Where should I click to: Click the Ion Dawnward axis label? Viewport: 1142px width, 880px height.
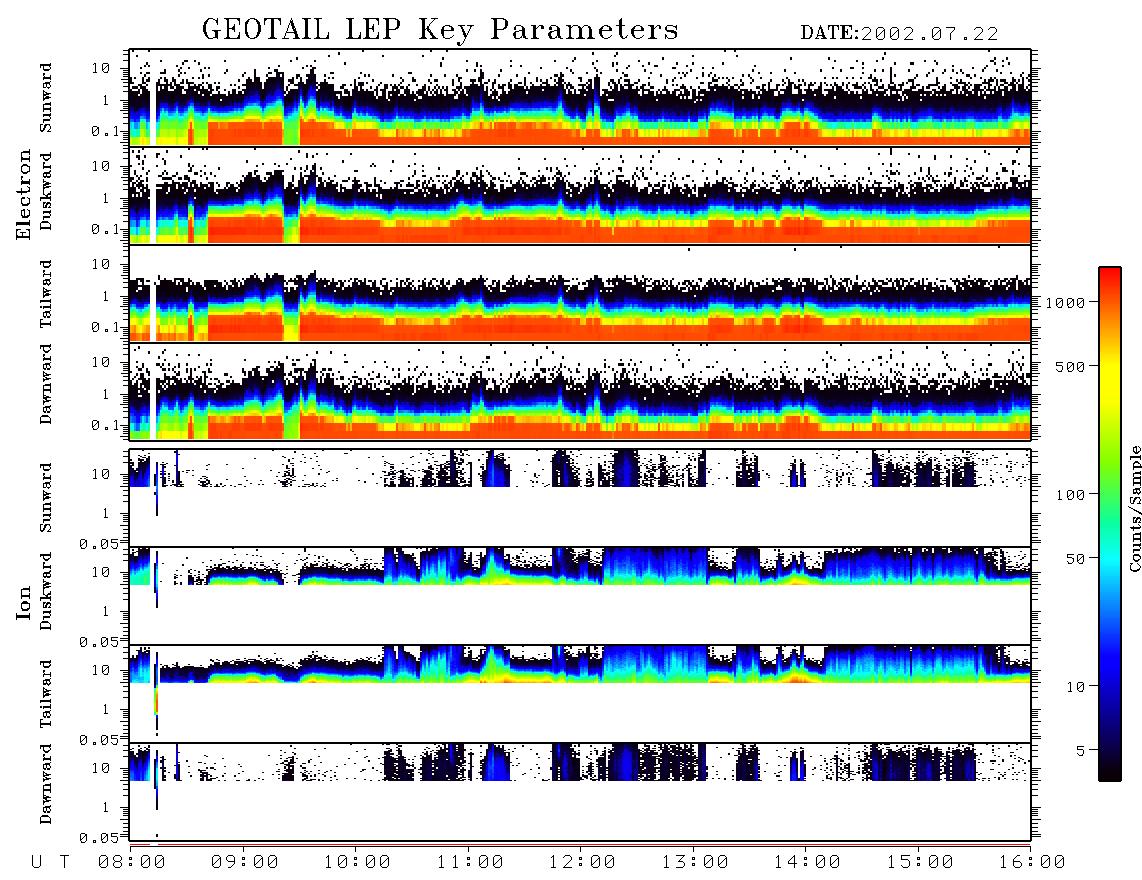(46, 784)
